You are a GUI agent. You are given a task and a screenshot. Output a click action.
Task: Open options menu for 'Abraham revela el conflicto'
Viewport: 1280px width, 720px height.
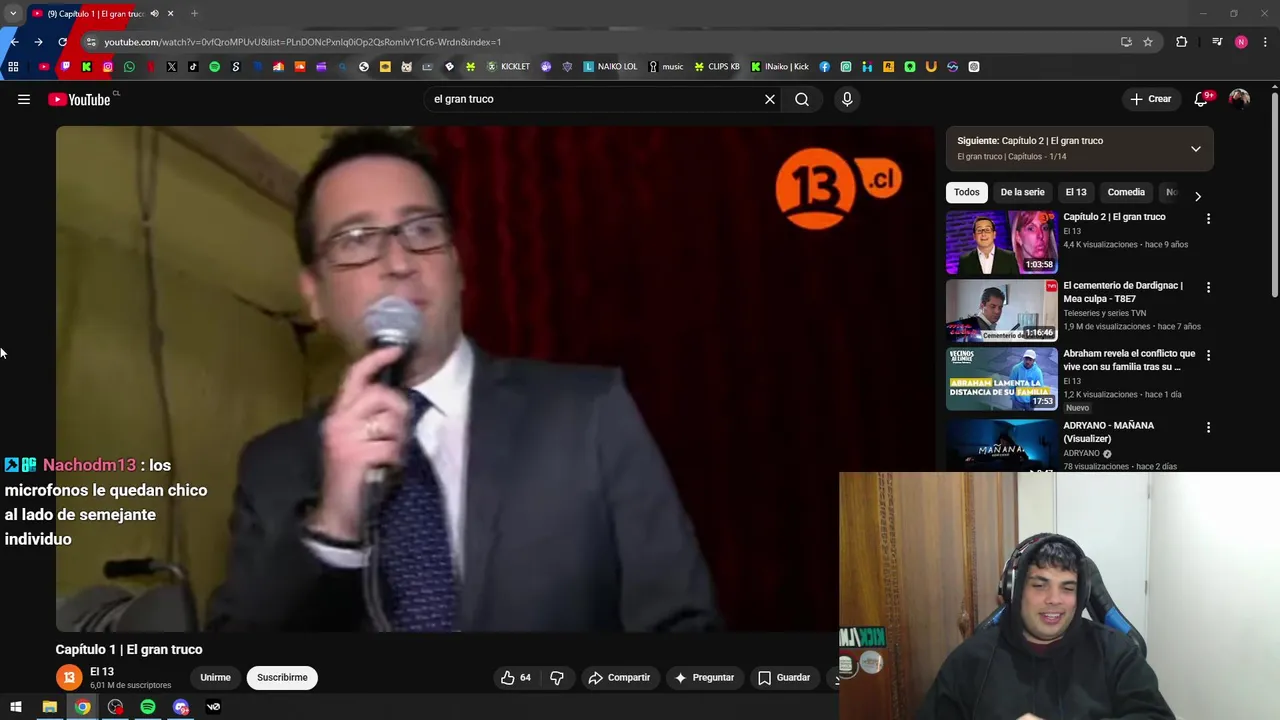[1208, 355]
